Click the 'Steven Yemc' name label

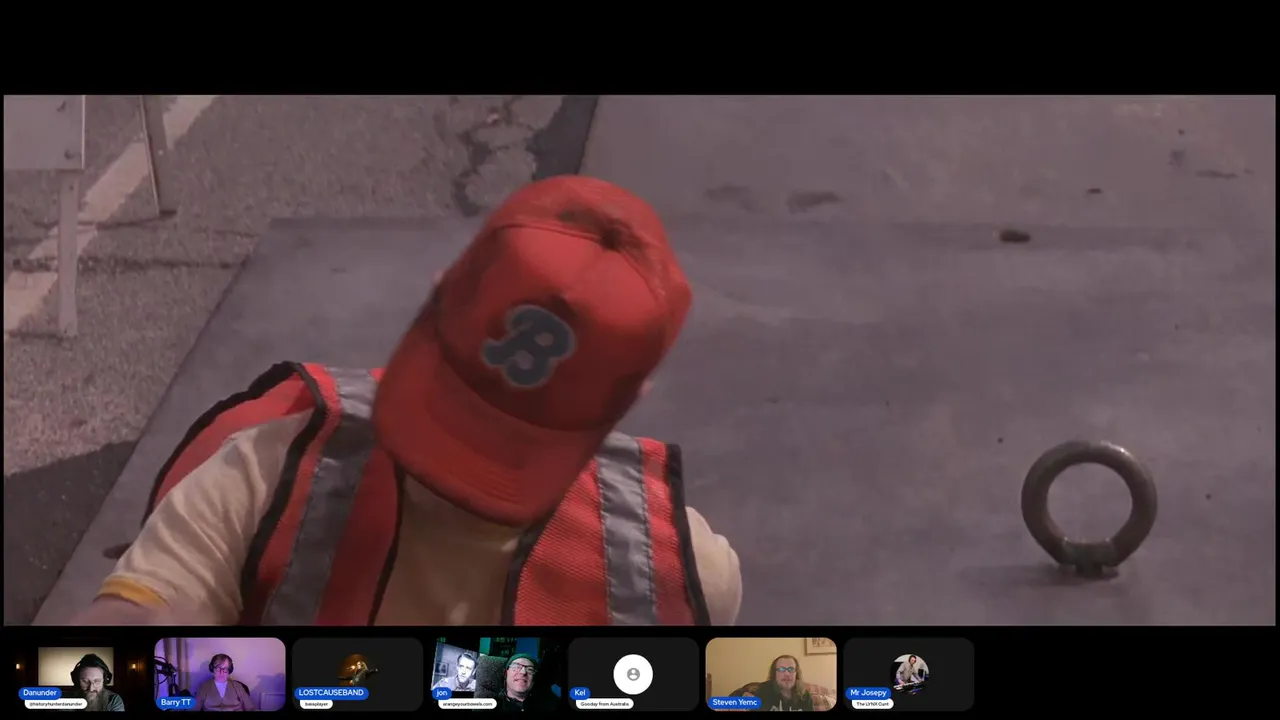click(x=735, y=702)
